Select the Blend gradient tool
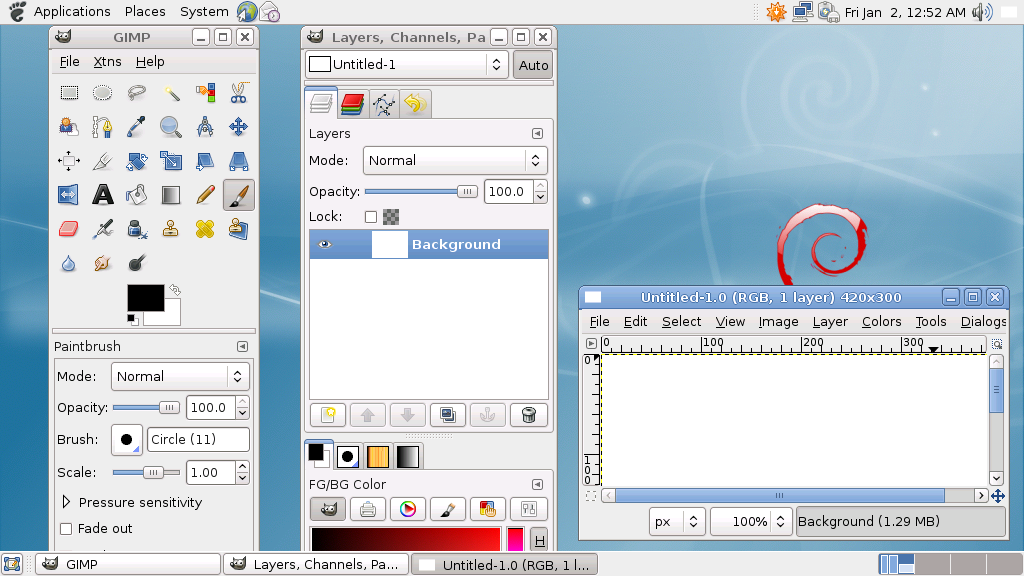This screenshot has width=1024, height=576. pos(170,195)
